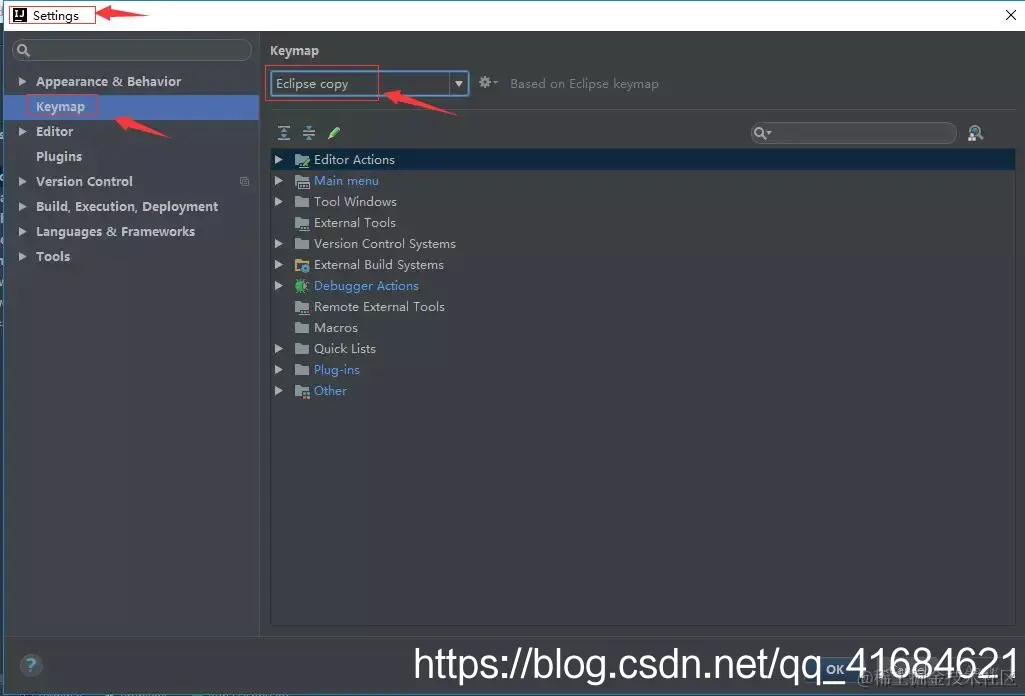This screenshot has width=1025, height=696.
Task: Open the keymap gear actions menu
Action: pyautogui.click(x=488, y=82)
